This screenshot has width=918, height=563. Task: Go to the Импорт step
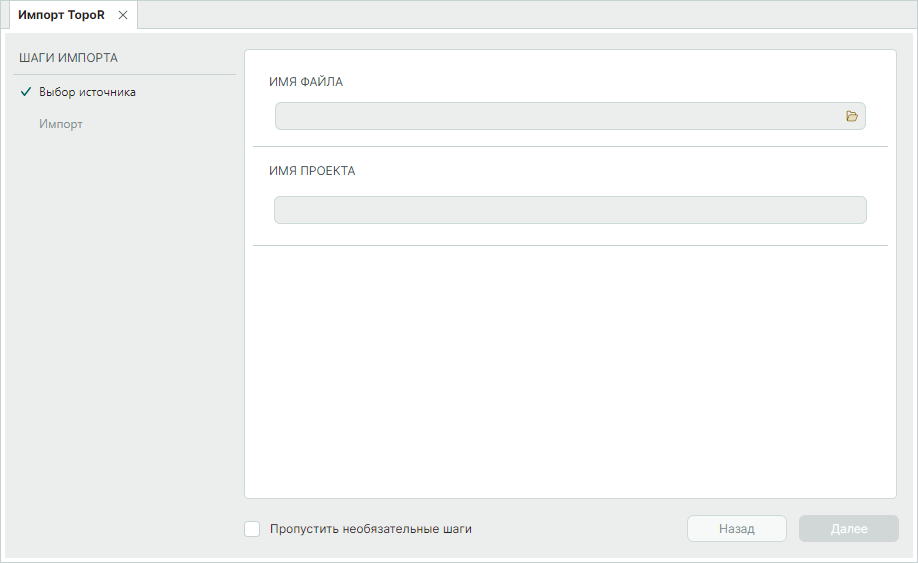click(61, 124)
